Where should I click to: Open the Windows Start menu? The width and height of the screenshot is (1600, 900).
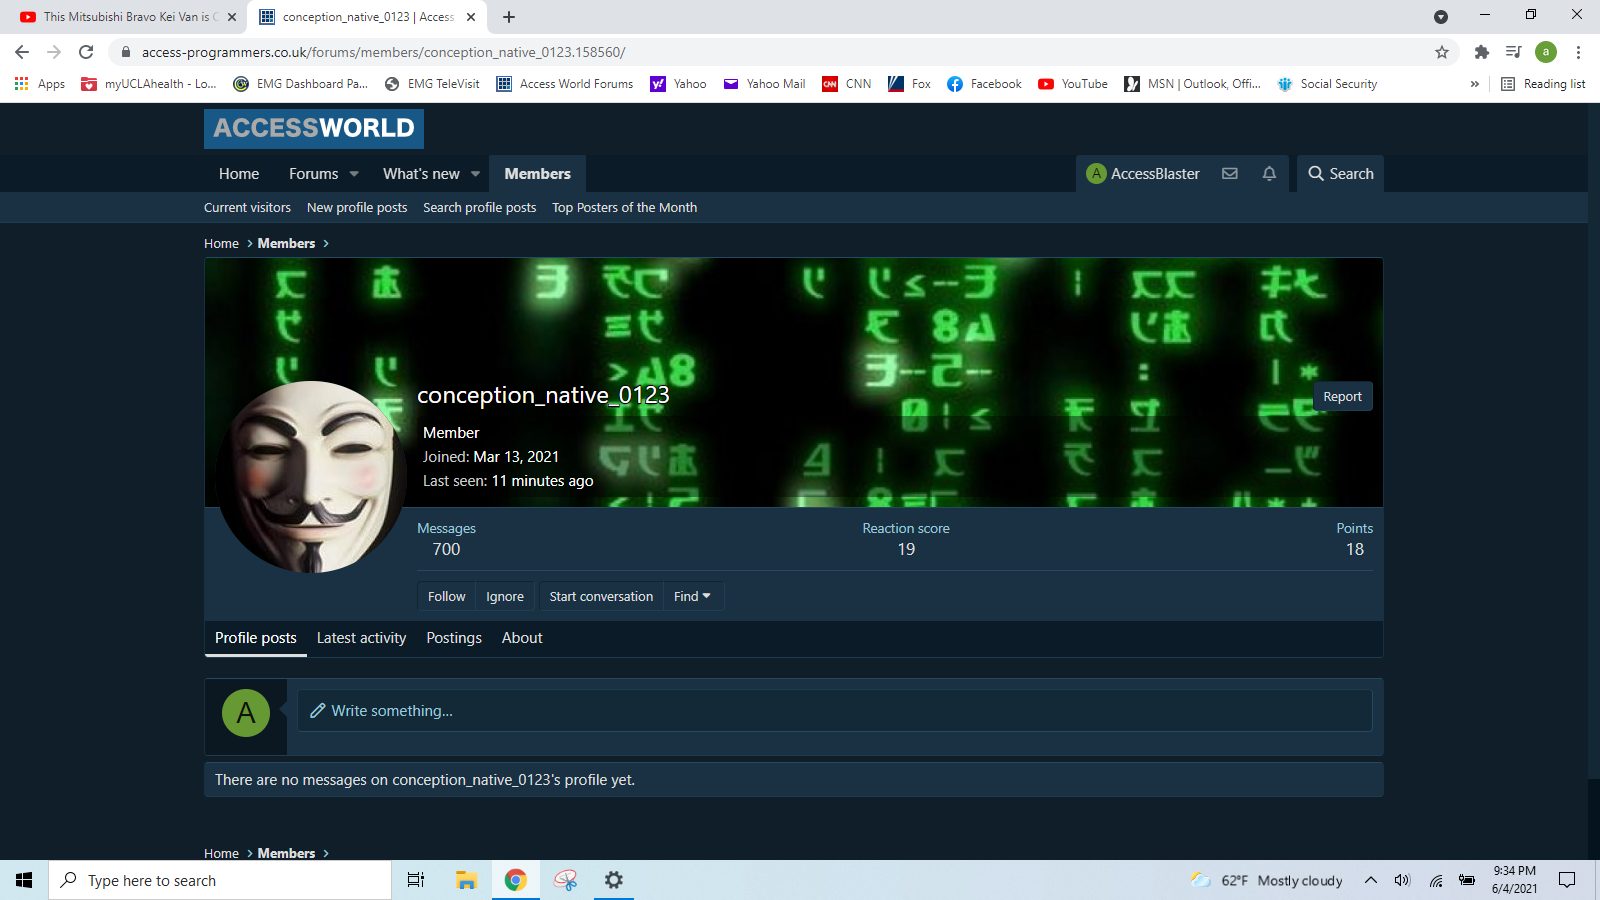[24, 880]
